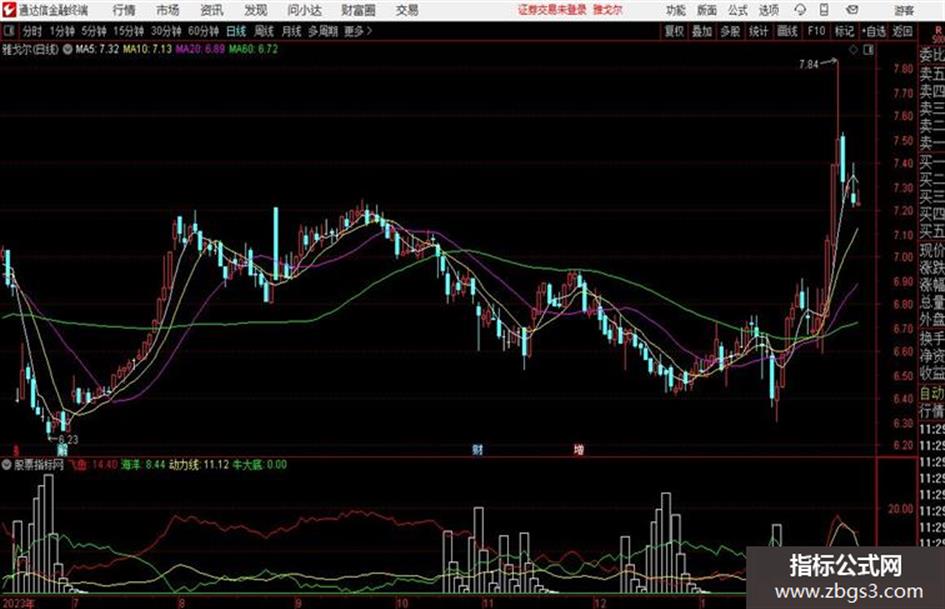The height and width of the screenshot is (609, 945).
Task: Click the 7.00 price axis label
Action: (x=903, y=257)
